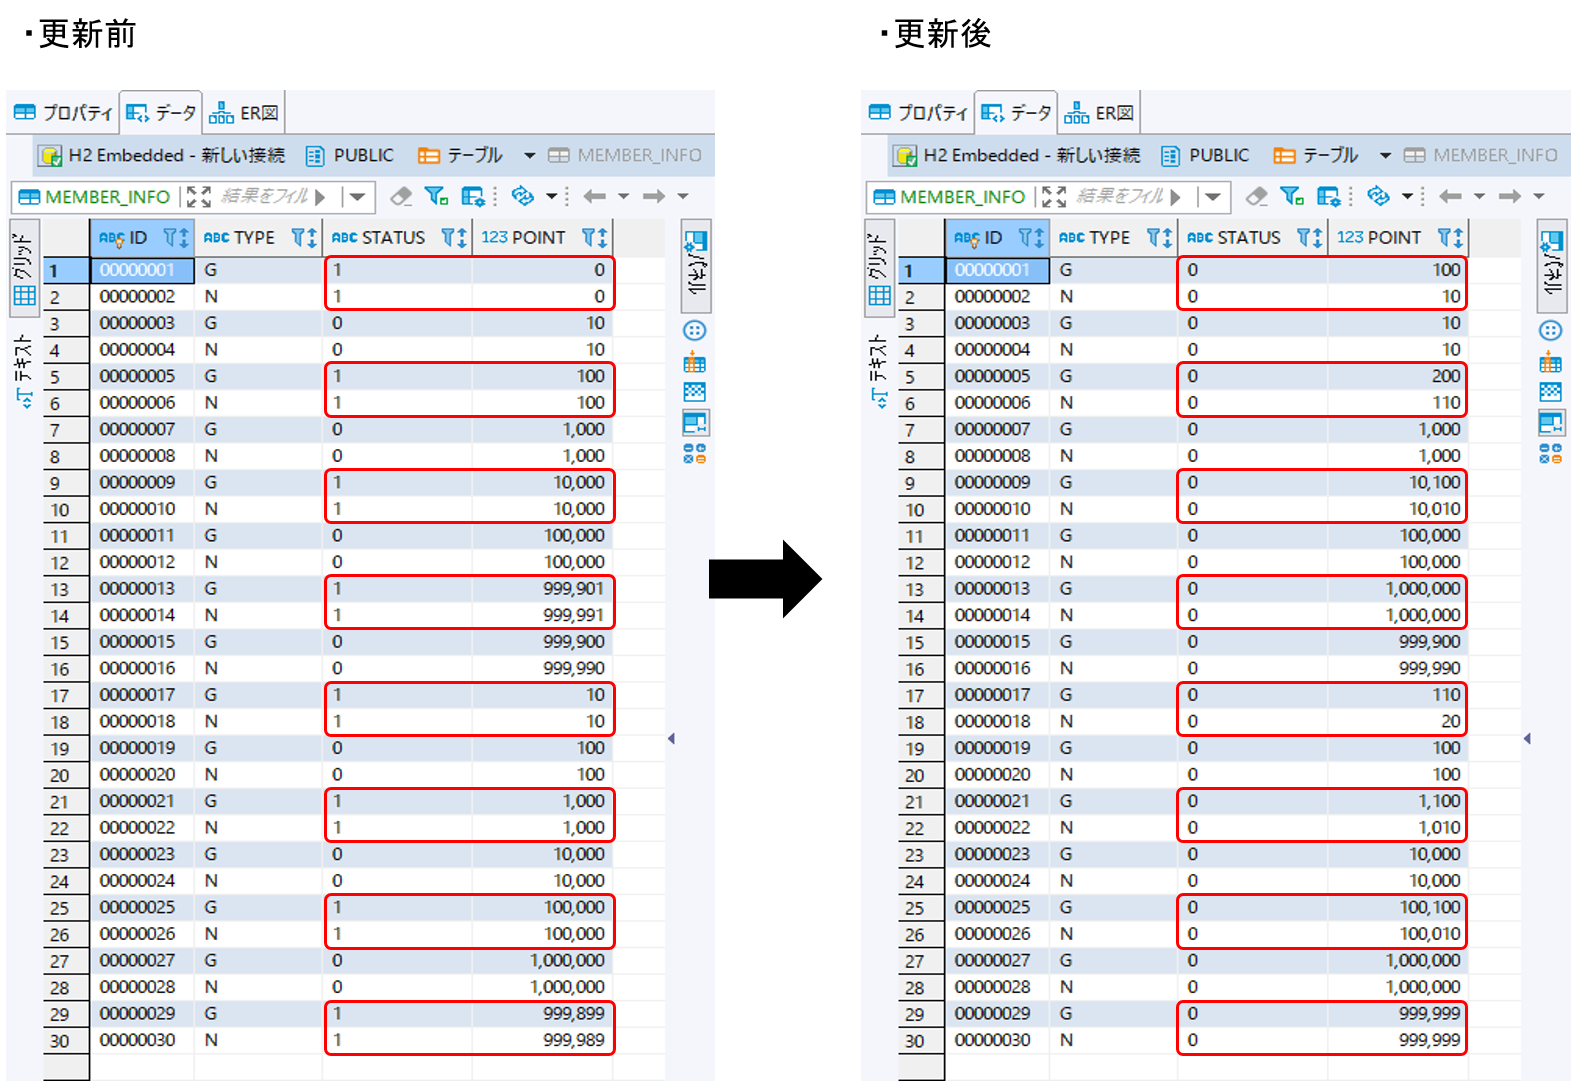Switch to プロパティ tab in 更新後 panel
The height and width of the screenshot is (1081, 1571).
[x=919, y=113]
